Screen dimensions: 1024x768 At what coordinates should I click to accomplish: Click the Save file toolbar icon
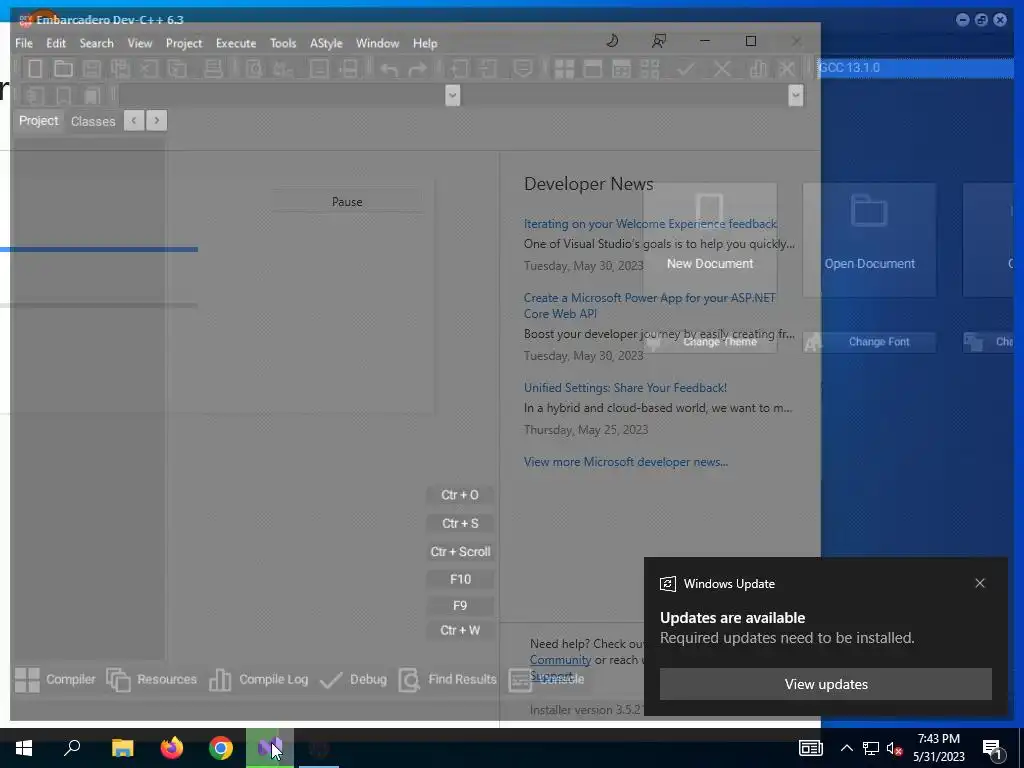point(91,69)
